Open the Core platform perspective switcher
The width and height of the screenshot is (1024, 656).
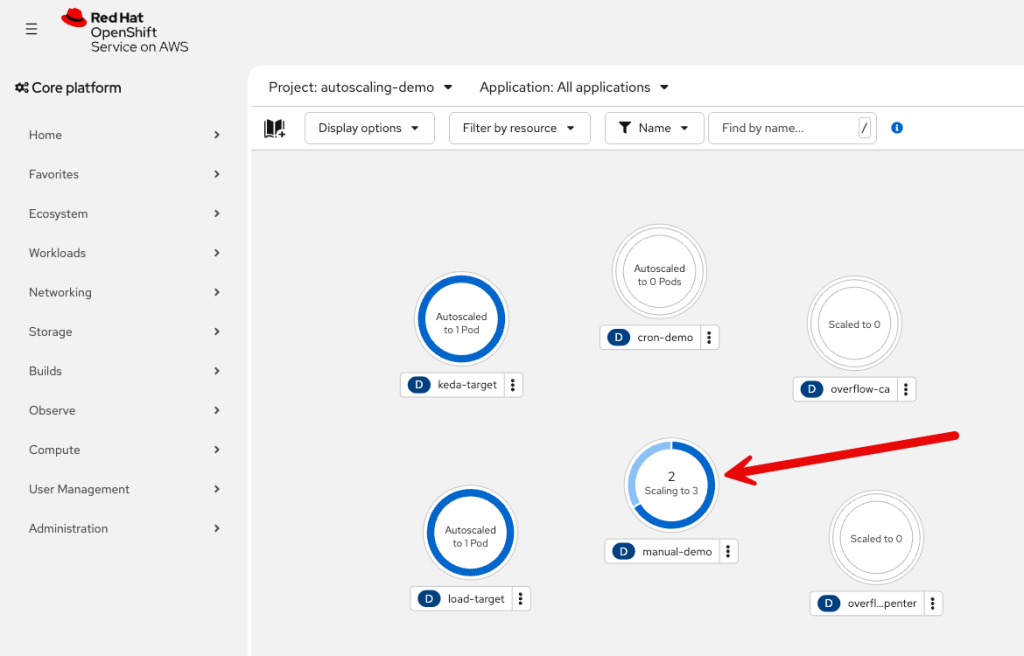pyautogui.click(x=68, y=88)
